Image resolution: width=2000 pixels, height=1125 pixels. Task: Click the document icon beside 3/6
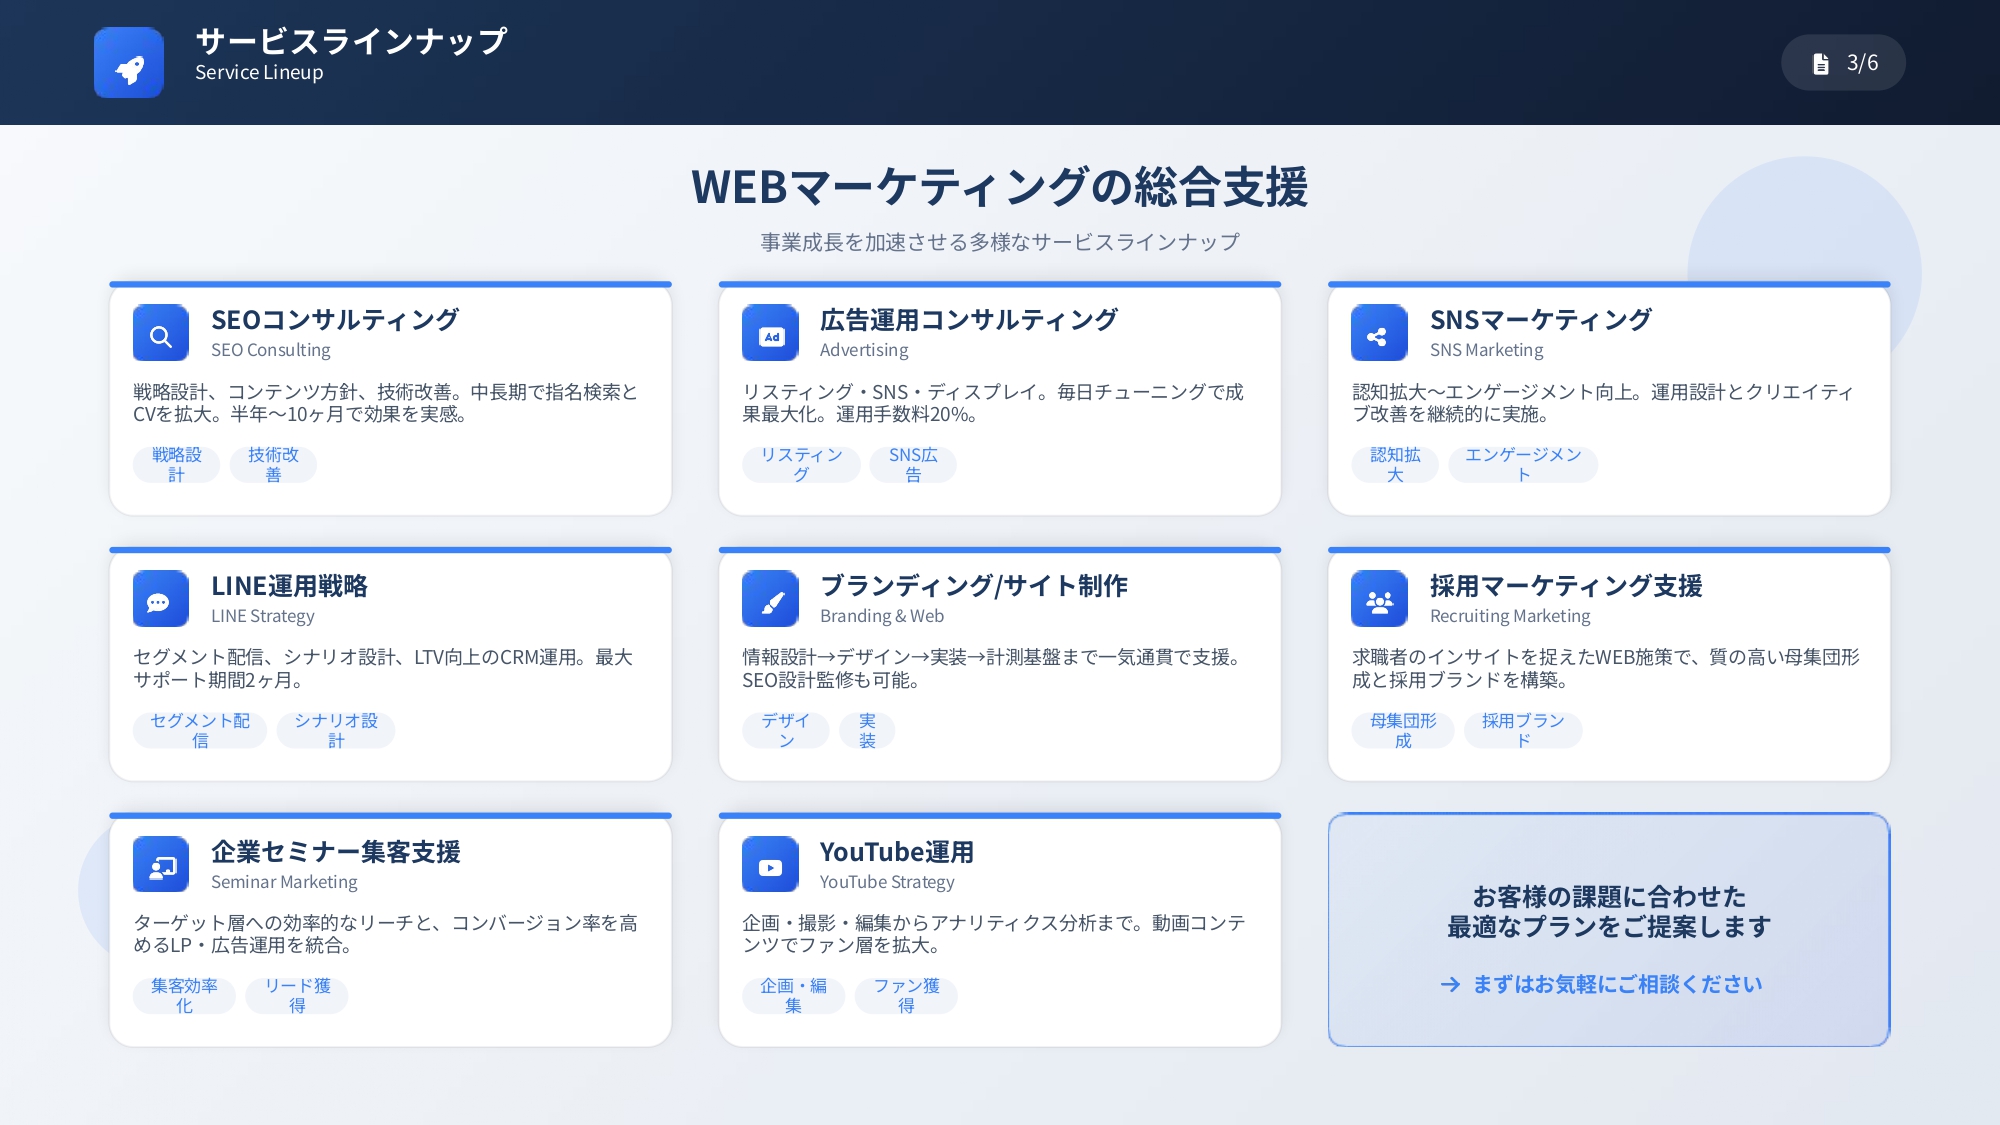coord(1821,63)
